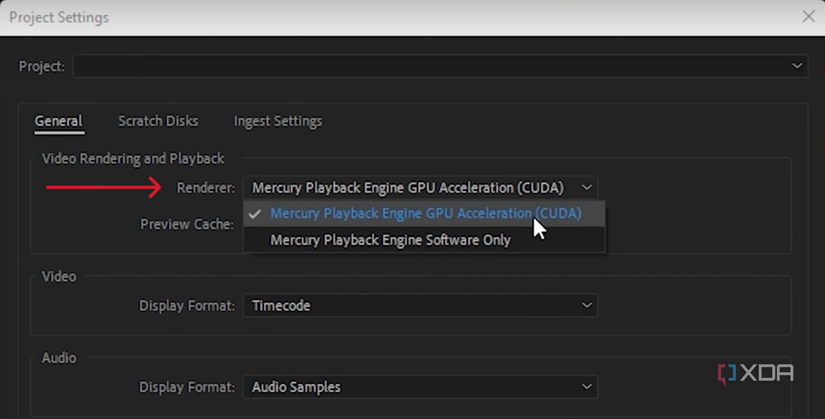The width and height of the screenshot is (825, 419).
Task: Open the Audio Display Format dropdown showing Audio Samples
Action: [x=420, y=387]
